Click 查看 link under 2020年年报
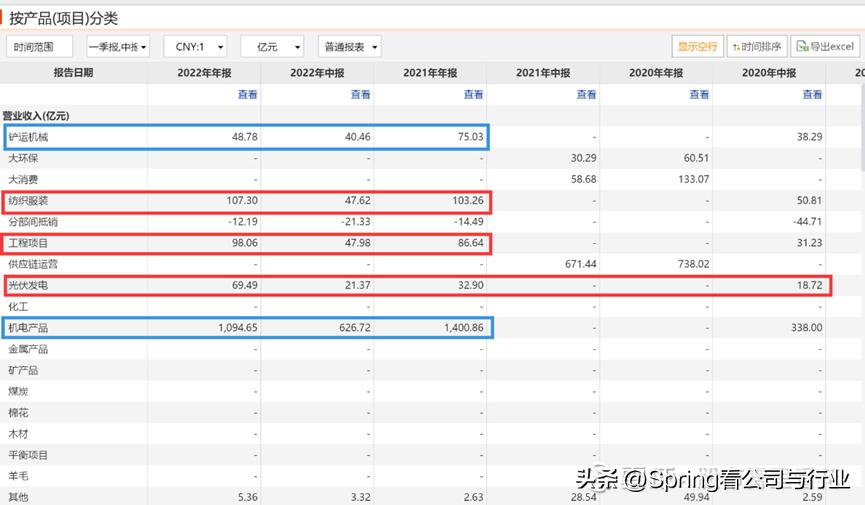865x505 pixels. tap(700, 94)
